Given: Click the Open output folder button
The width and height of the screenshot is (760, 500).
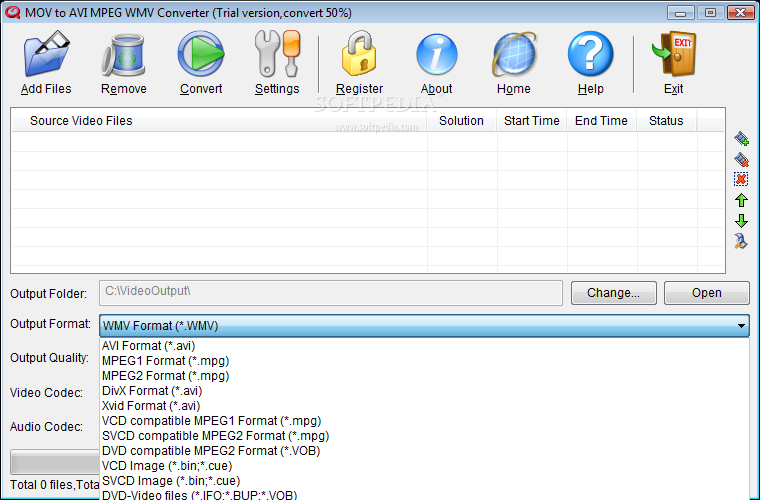Looking at the screenshot, I should (706, 293).
